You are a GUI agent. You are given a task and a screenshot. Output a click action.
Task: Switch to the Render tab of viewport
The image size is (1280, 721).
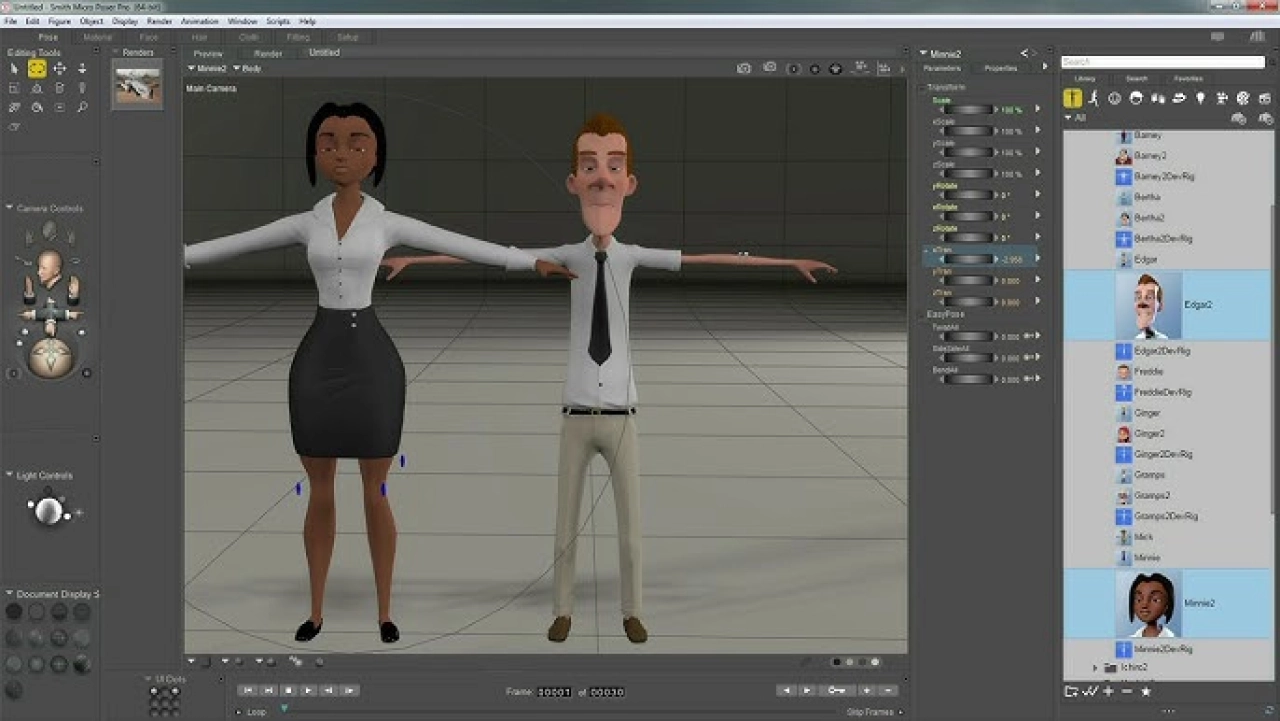(x=268, y=53)
